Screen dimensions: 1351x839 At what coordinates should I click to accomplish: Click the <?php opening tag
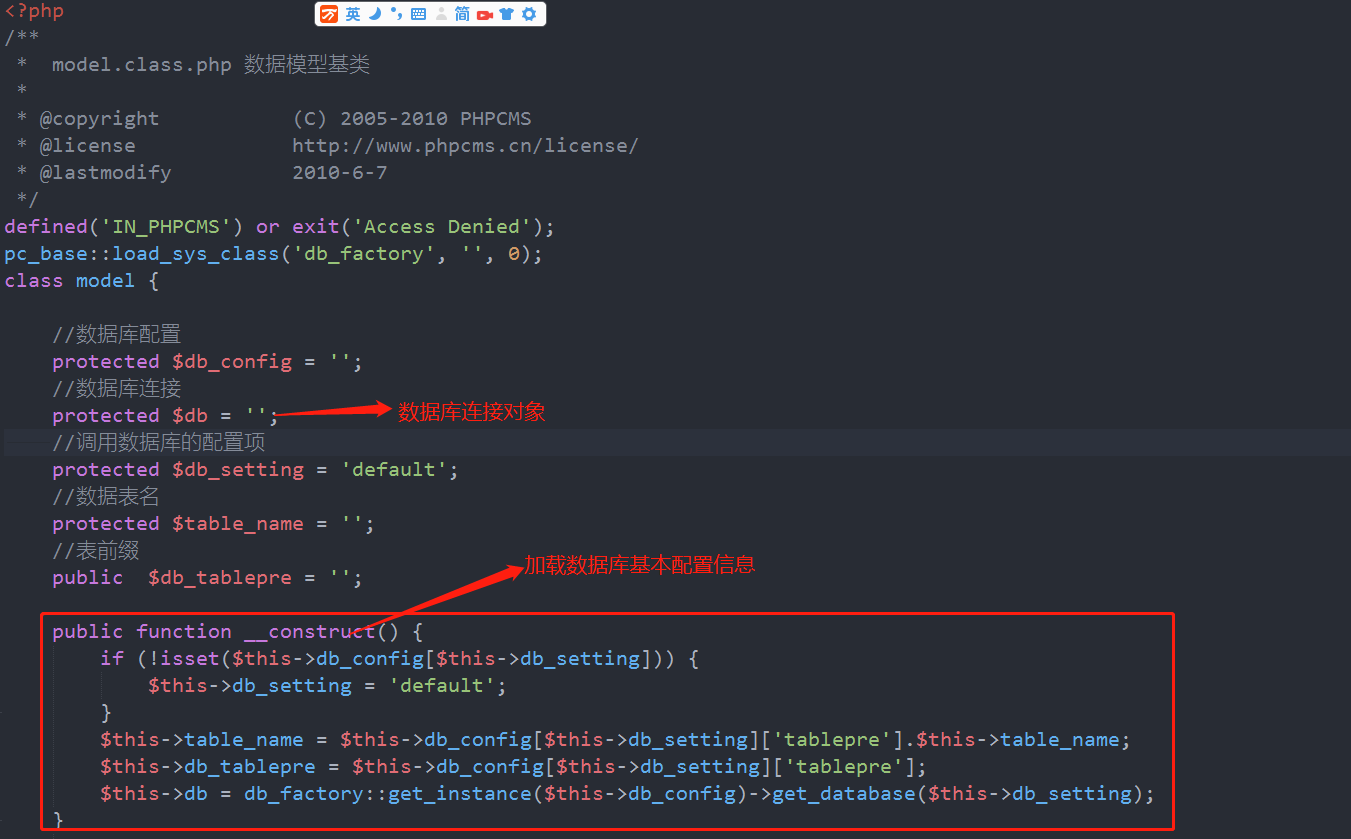(34, 12)
